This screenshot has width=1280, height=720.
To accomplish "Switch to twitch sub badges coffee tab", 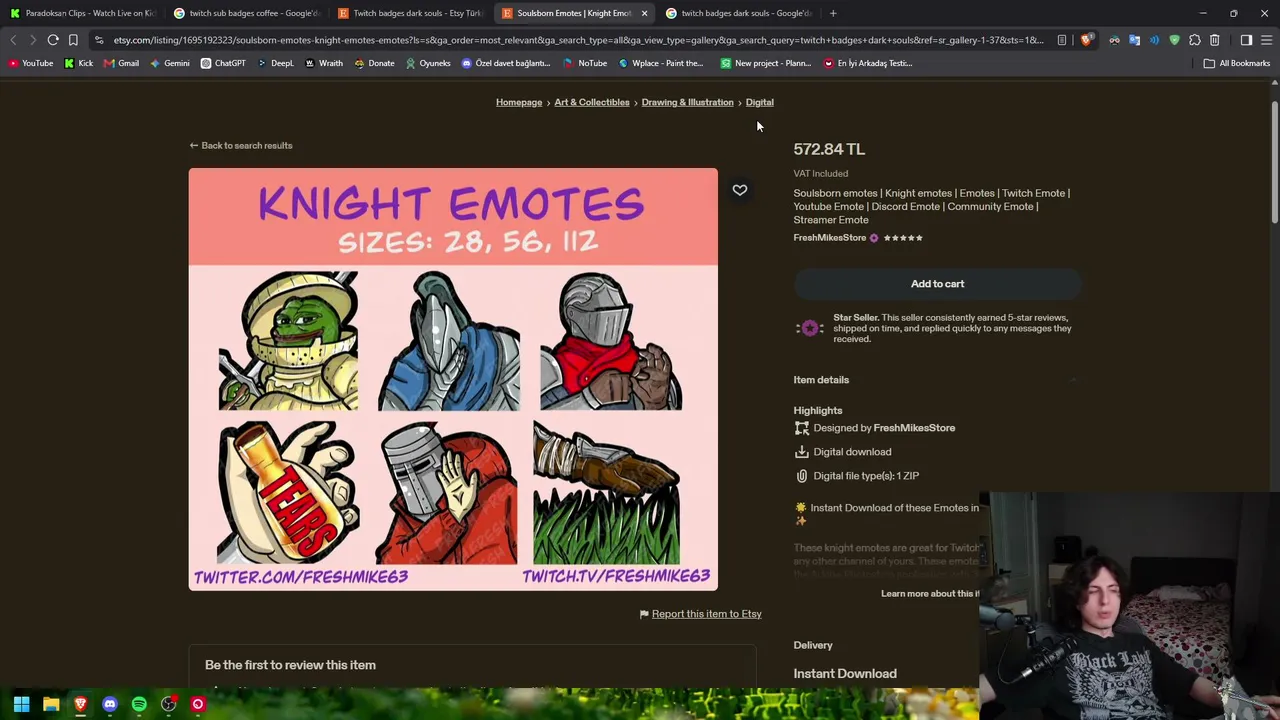I will coord(246,13).
